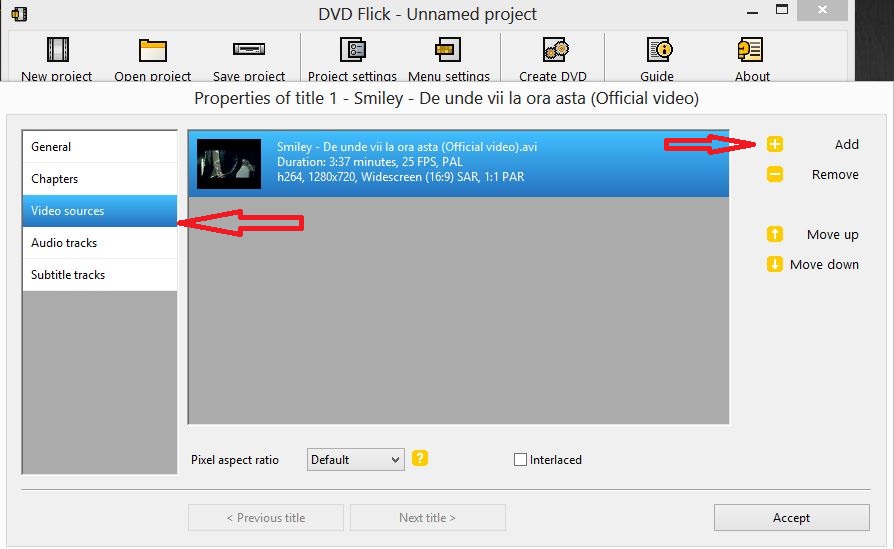Open the Chapters section
Screen dimensions: 894x549
click(x=99, y=179)
